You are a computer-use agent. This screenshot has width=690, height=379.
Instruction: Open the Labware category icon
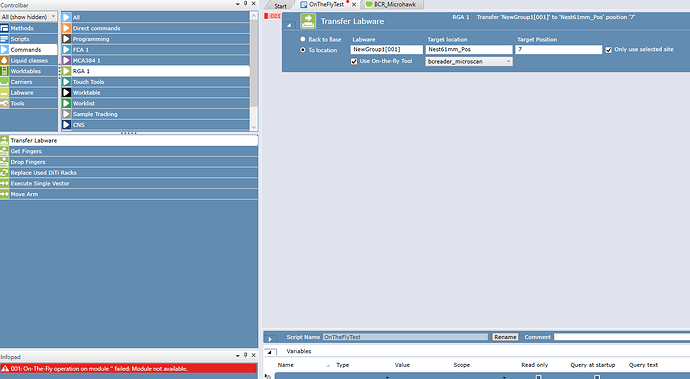coord(4,92)
